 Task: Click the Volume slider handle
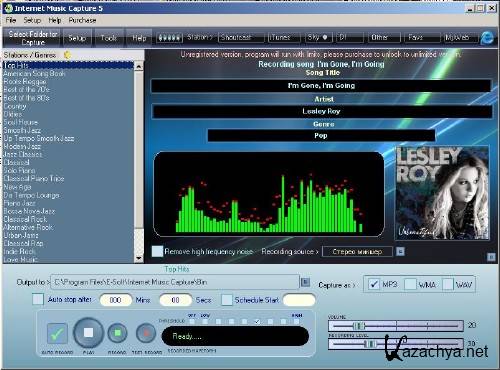tap(359, 325)
